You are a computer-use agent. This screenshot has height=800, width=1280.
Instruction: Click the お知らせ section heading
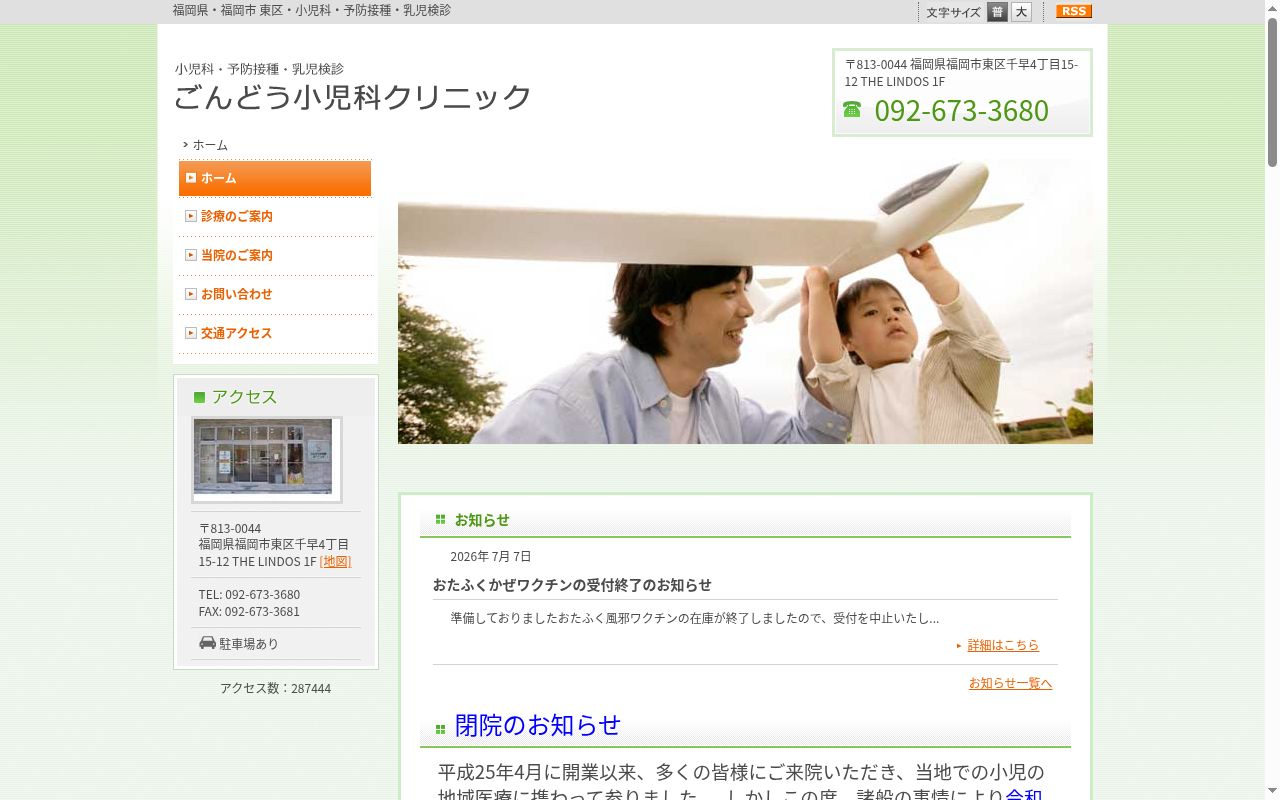tap(482, 520)
